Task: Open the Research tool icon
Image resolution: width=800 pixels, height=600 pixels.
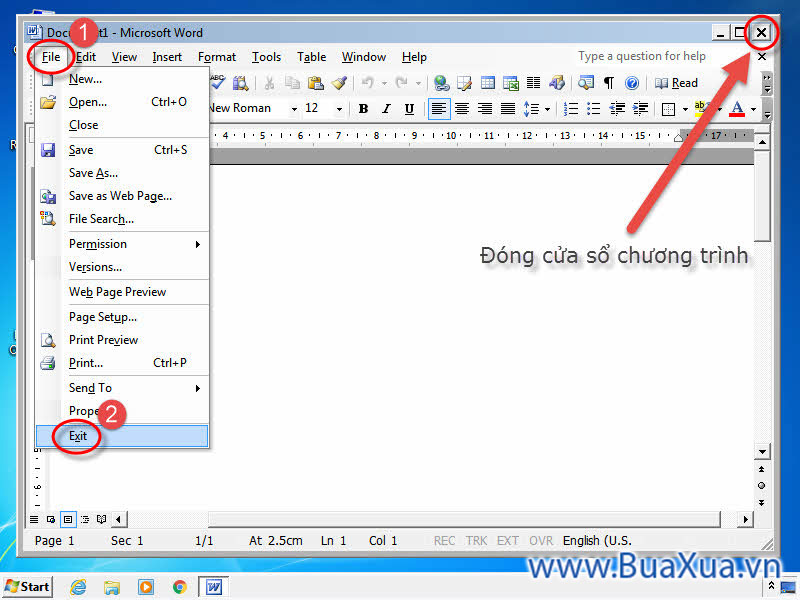Action: (240, 83)
